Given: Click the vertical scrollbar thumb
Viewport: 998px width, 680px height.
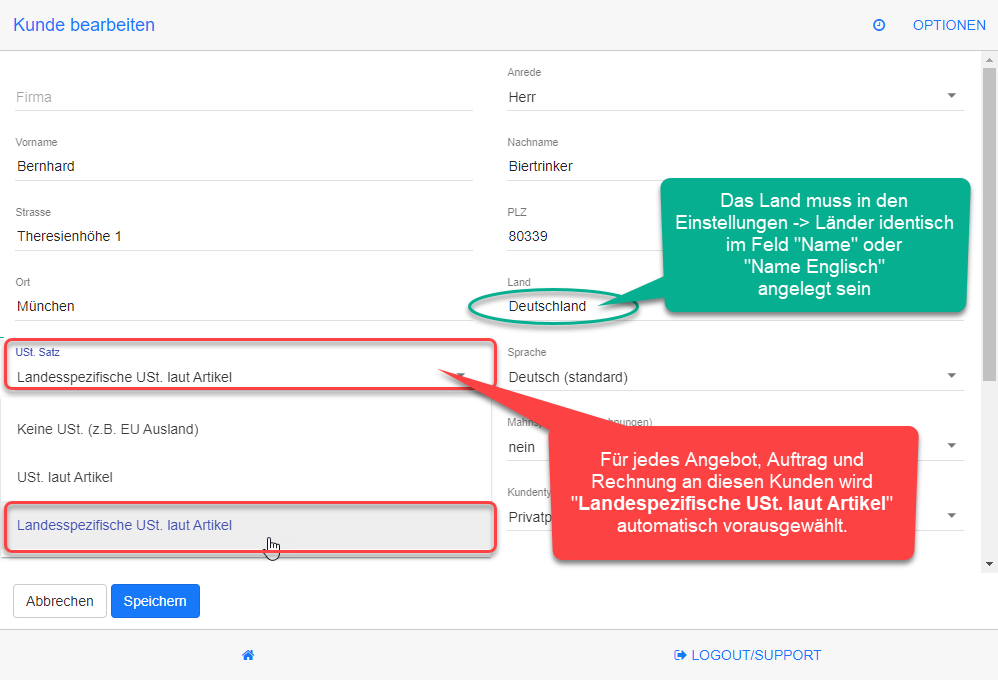Looking at the screenshot, I should (x=989, y=224).
